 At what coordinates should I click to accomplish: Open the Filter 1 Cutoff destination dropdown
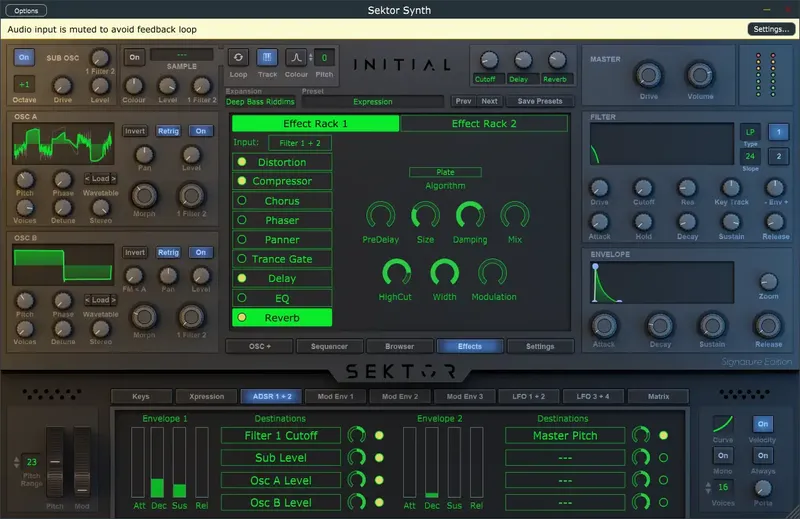point(283,435)
